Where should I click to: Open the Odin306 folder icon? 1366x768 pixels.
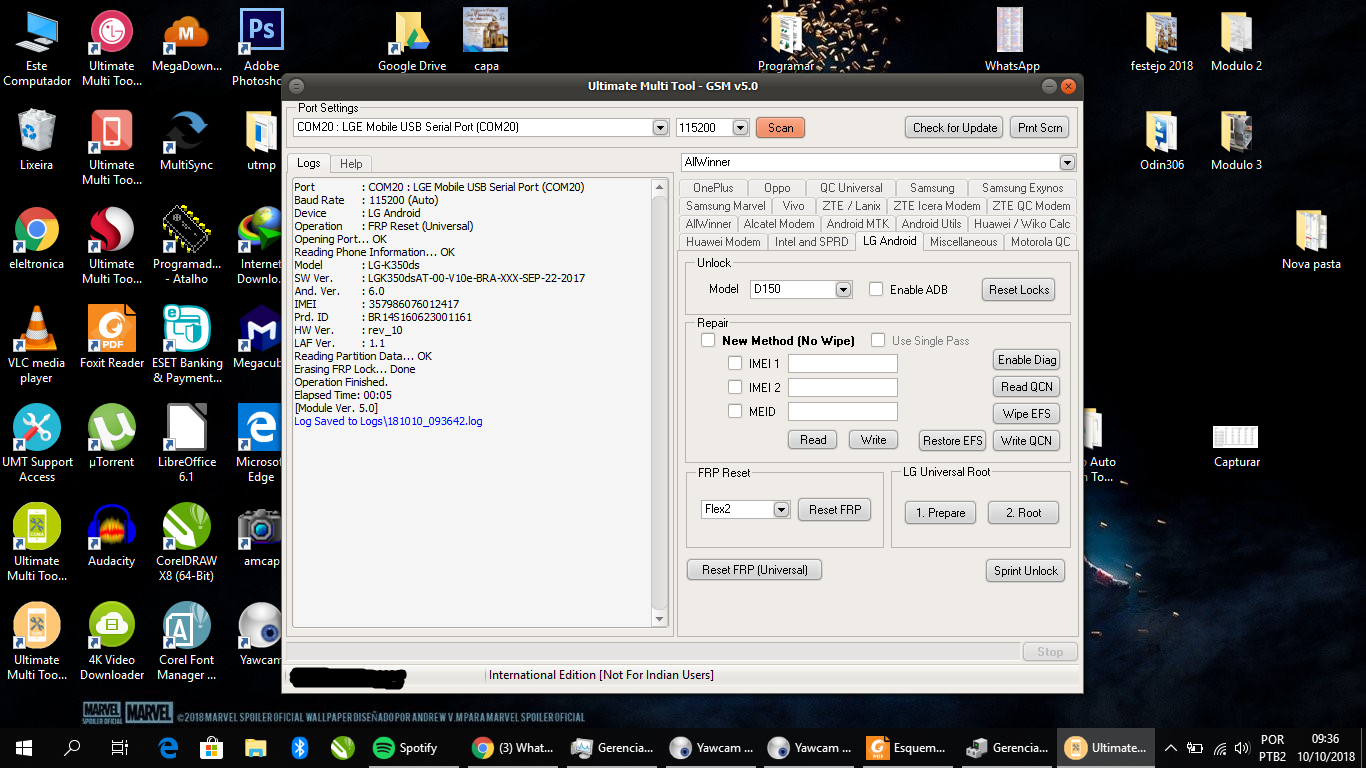point(1162,141)
